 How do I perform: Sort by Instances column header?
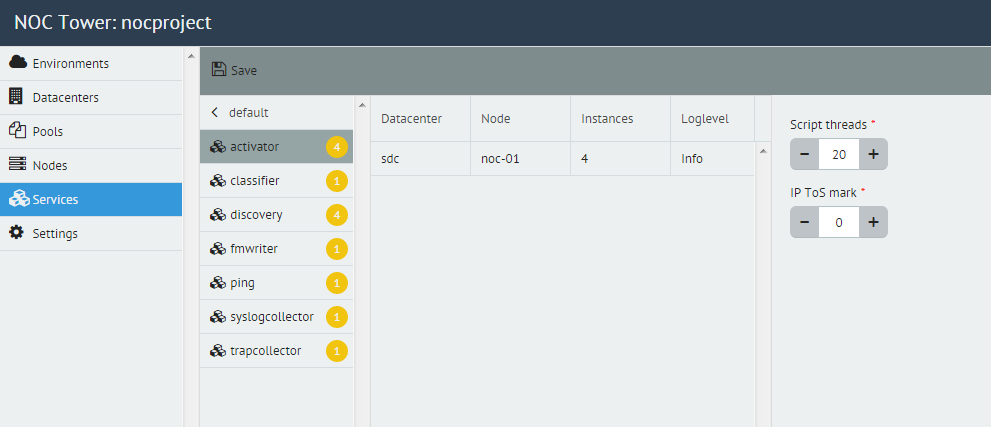[607, 118]
